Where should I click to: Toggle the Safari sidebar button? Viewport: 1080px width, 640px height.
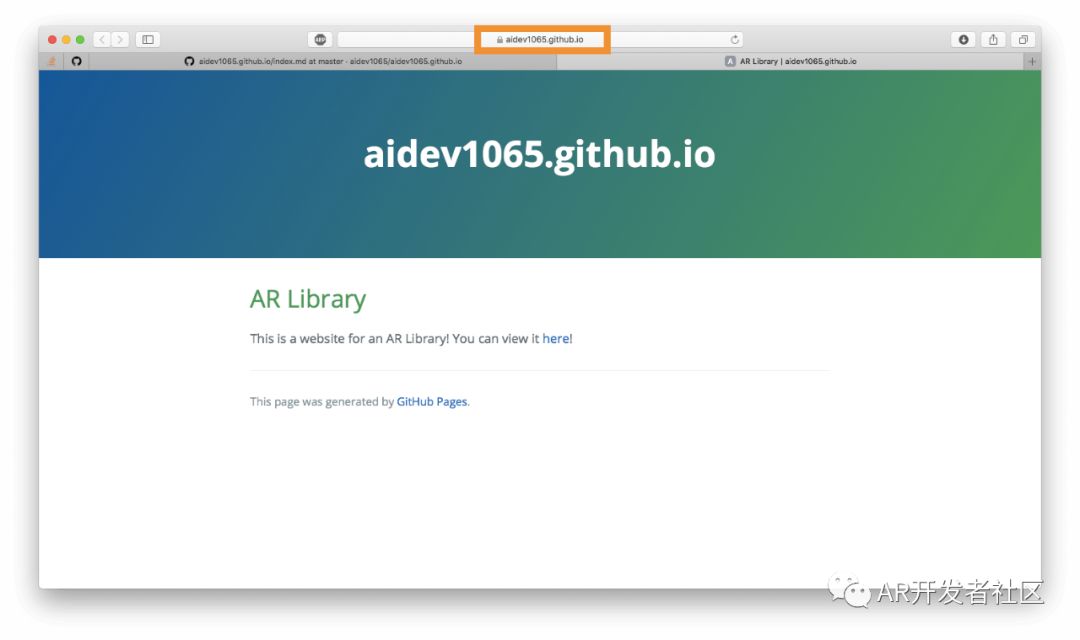[x=148, y=39]
